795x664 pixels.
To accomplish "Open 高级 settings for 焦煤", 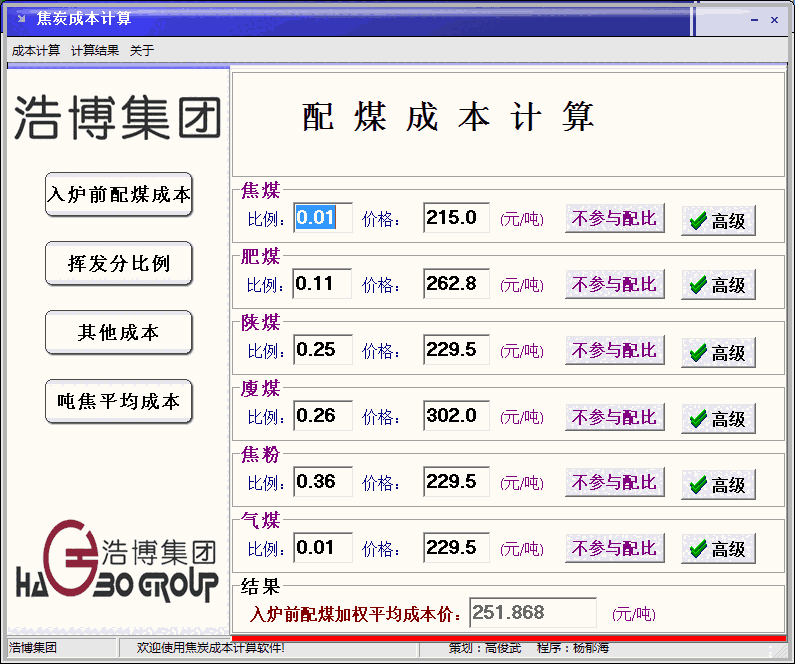I will click(718, 220).
